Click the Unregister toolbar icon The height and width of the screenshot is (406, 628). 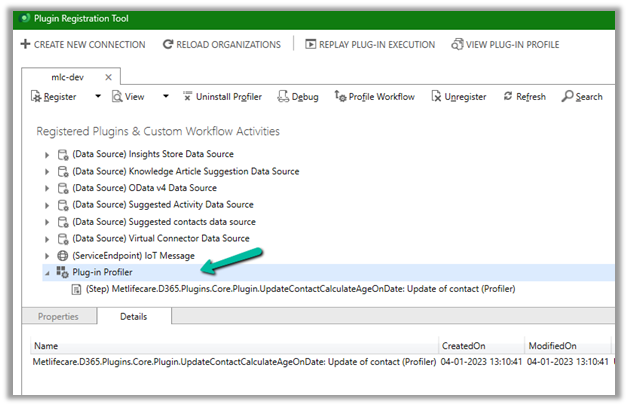[436, 97]
